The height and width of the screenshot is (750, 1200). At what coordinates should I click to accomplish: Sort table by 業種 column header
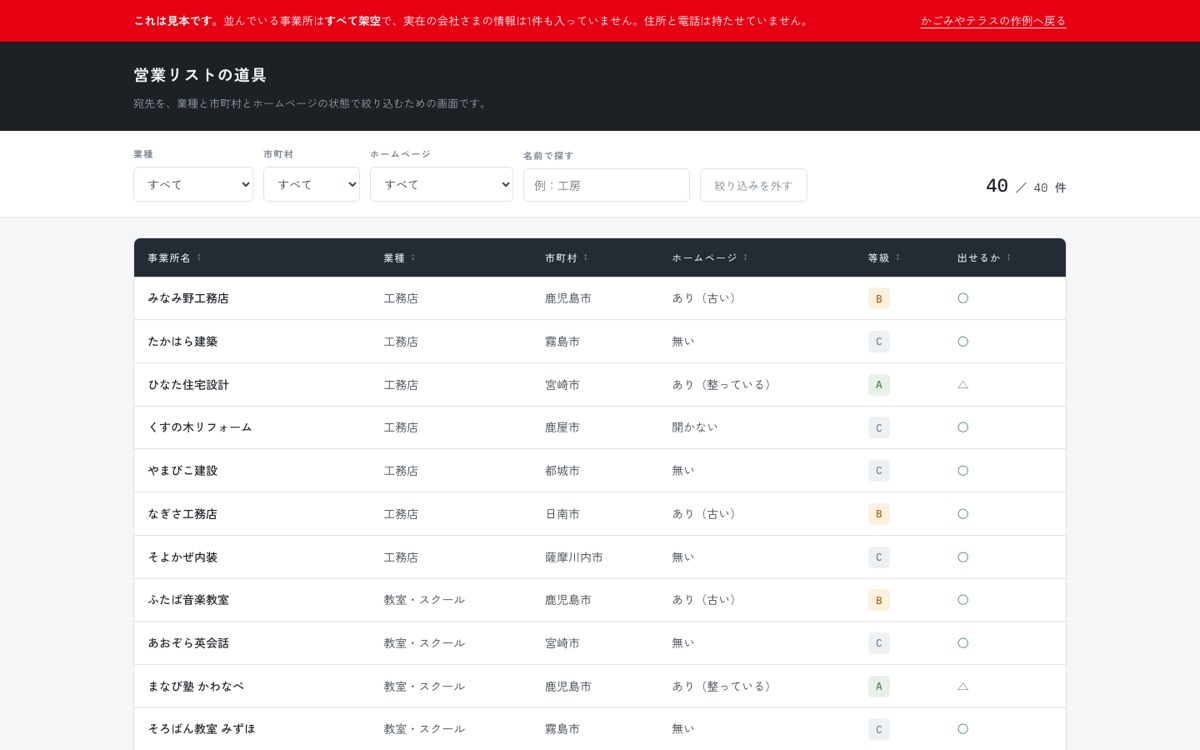399,258
